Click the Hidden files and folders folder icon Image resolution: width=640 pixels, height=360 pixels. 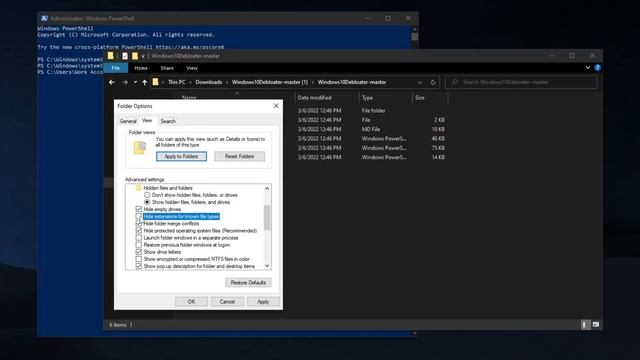139,188
